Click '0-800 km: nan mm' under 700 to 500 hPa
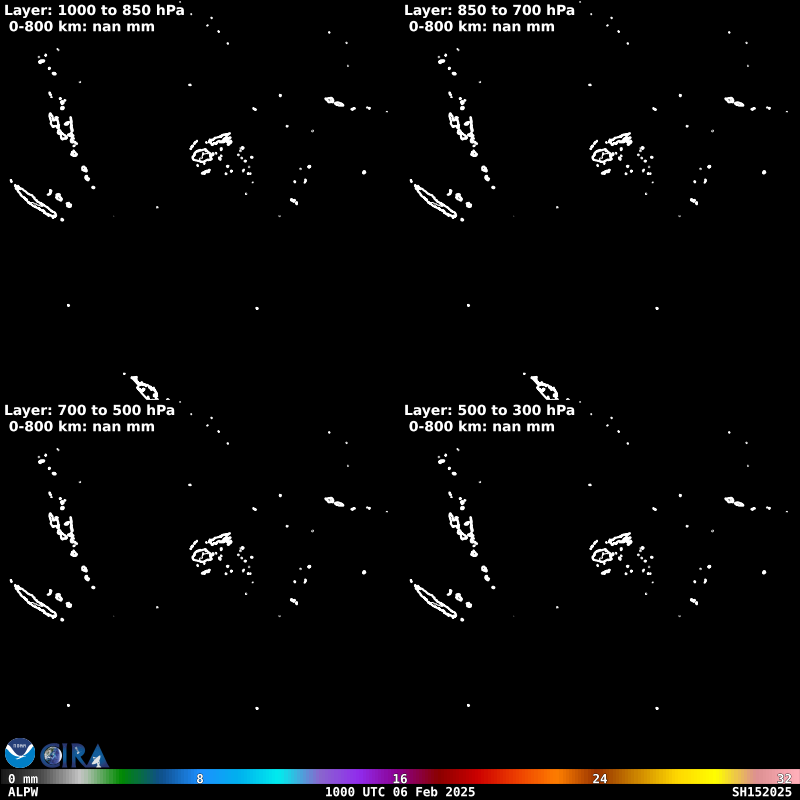The height and width of the screenshot is (800, 800). 82,427
